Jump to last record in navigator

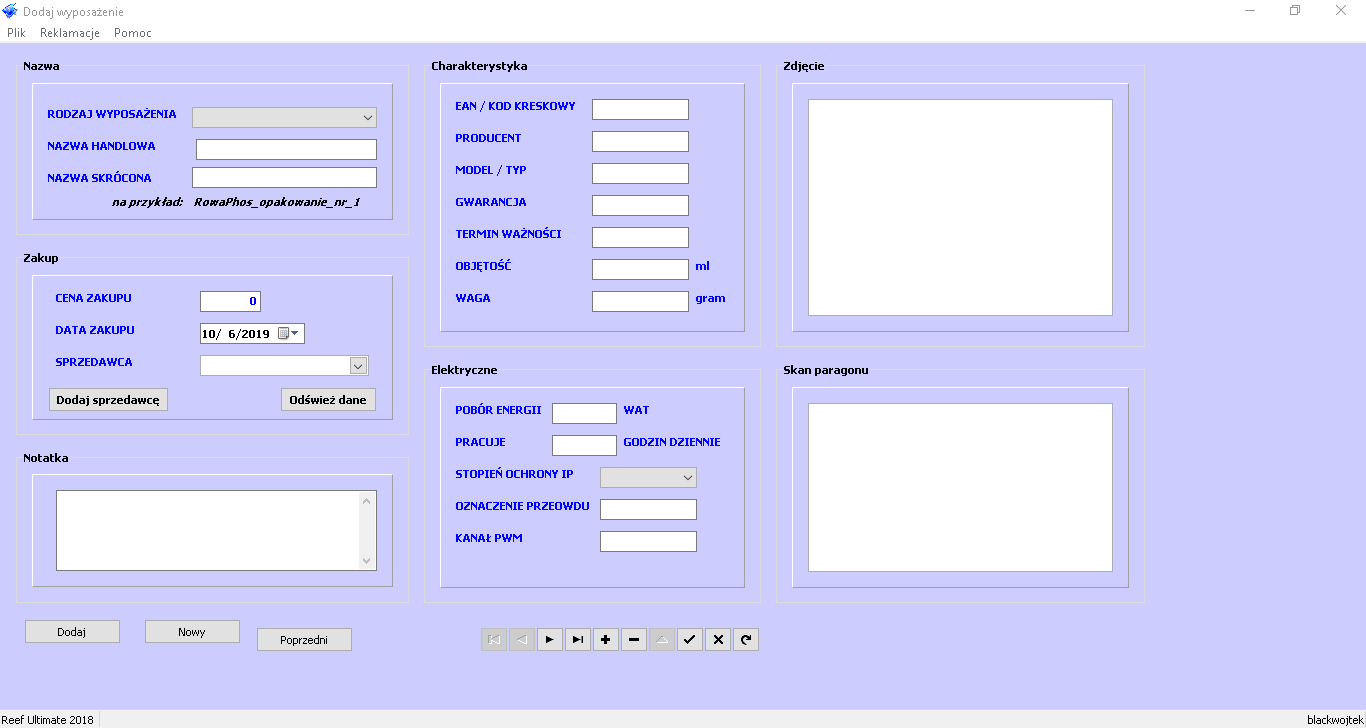point(578,639)
